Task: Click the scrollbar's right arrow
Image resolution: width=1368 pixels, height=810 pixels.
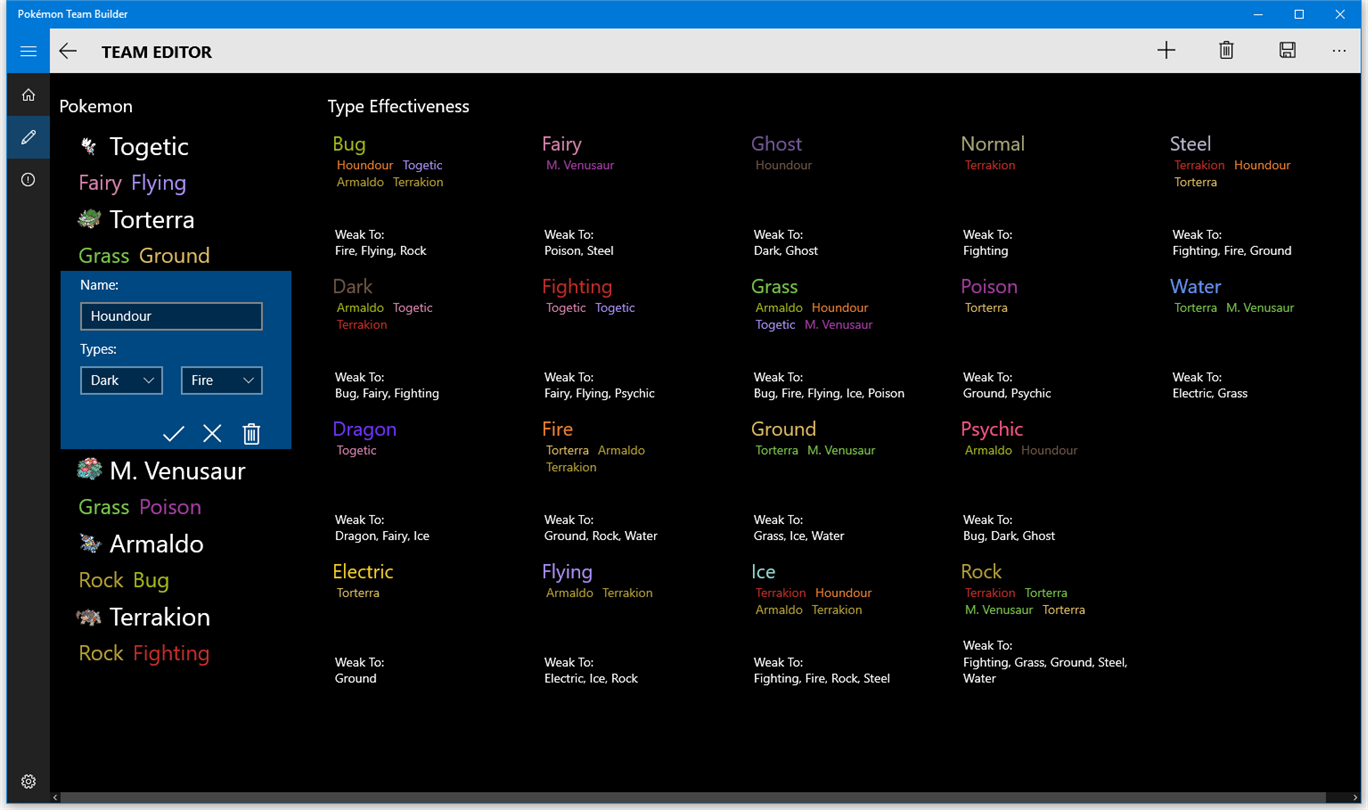Action: (x=1355, y=797)
